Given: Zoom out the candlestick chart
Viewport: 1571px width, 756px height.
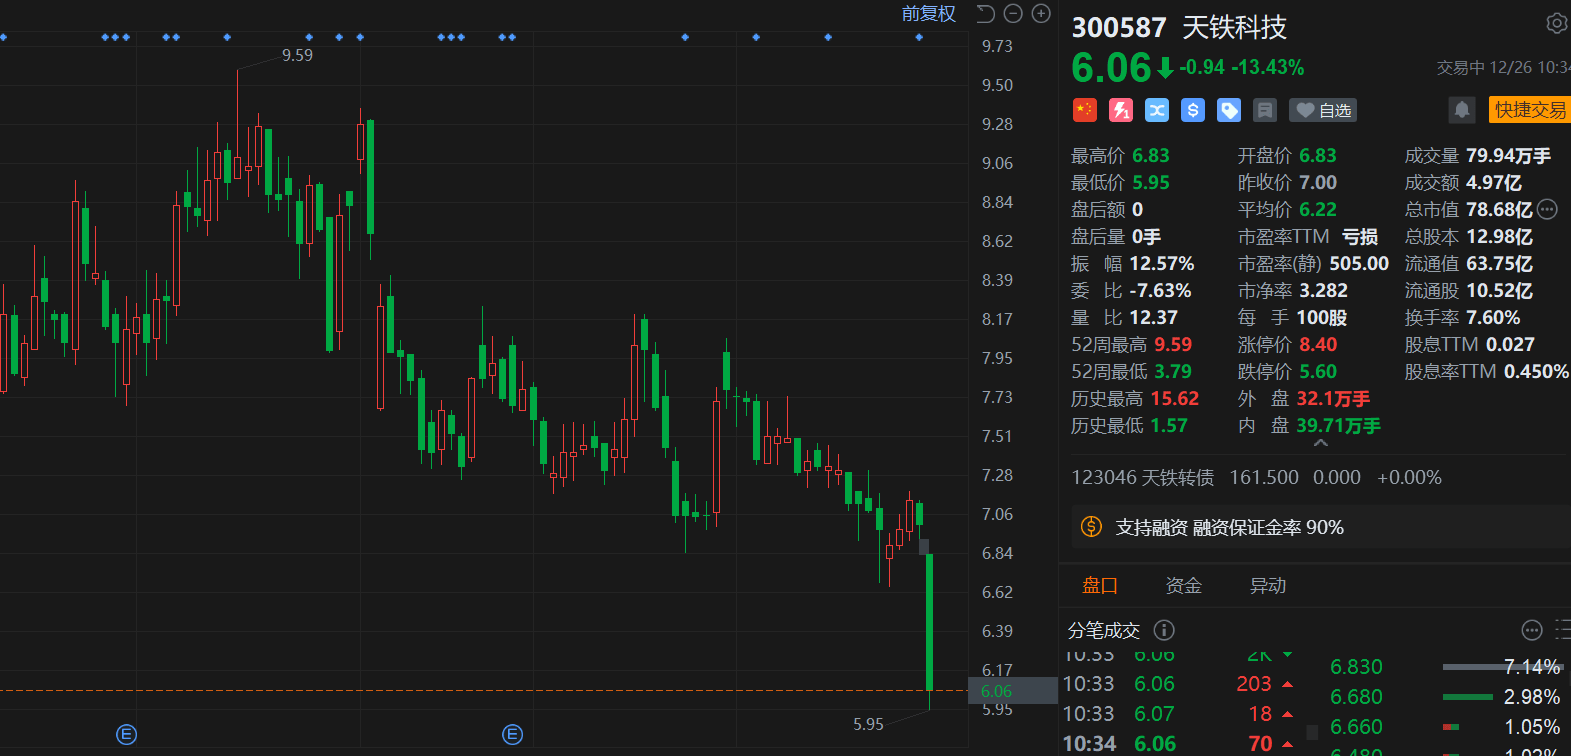Looking at the screenshot, I should pos(1013,13).
